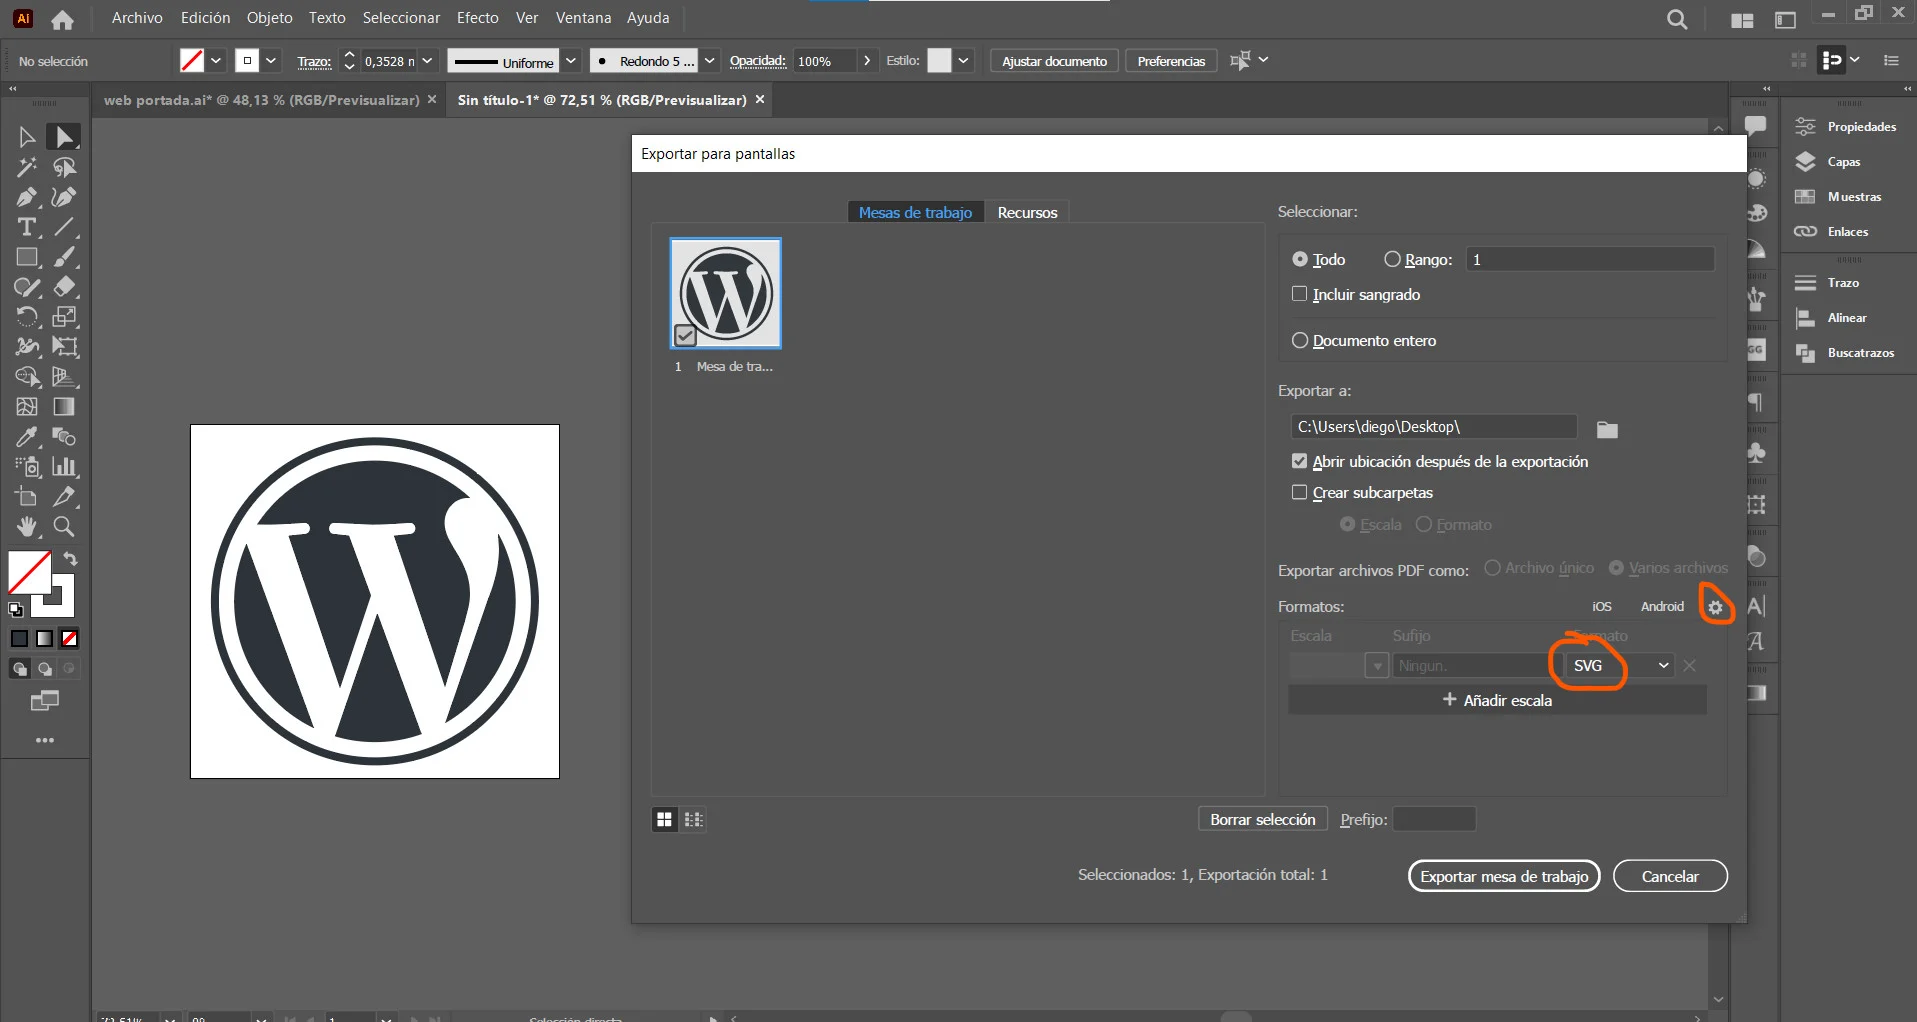The image size is (1917, 1022).
Task: Choose the Documento entero option
Action: tap(1300, 340)
